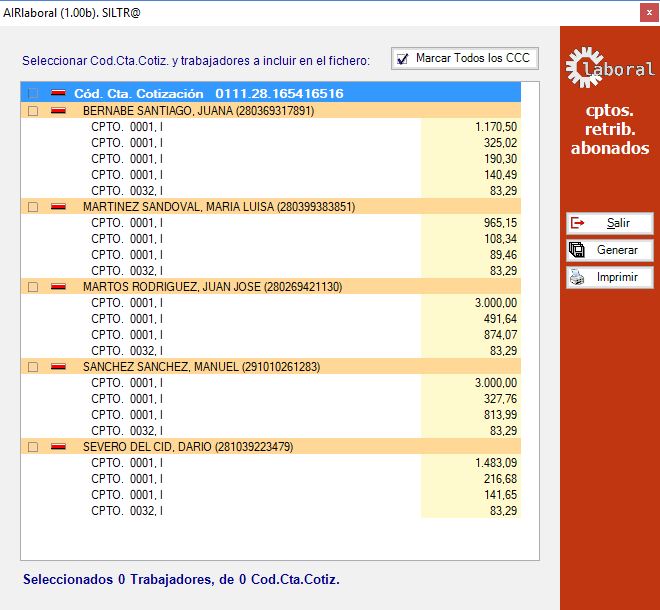Check the box for SEVERO DEL CID, DARIO
This screenshot has height=610, width=660.
33,447
